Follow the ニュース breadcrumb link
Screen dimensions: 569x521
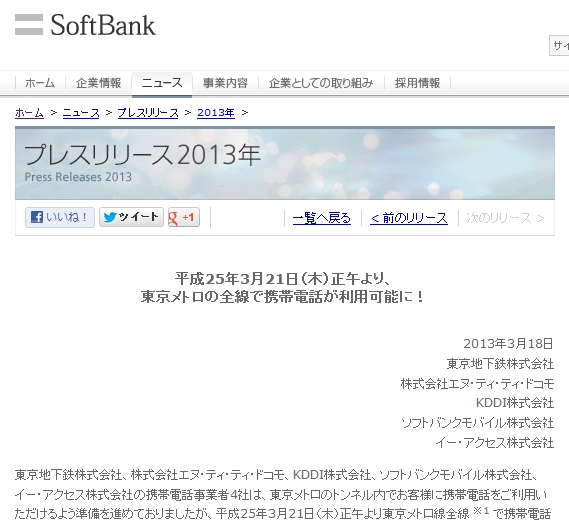coord(81,113)
